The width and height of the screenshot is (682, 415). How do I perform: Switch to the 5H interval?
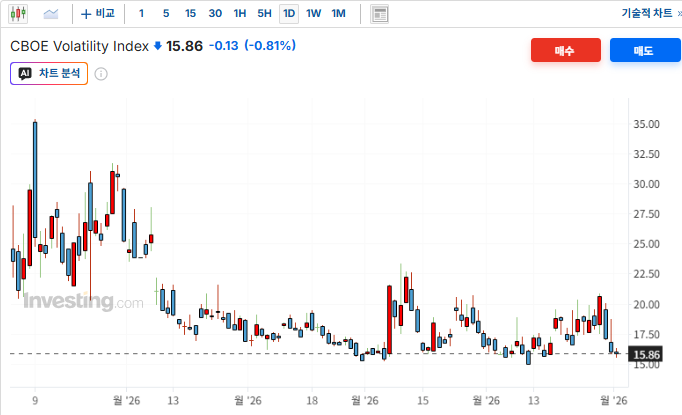[x=264, y=14]
